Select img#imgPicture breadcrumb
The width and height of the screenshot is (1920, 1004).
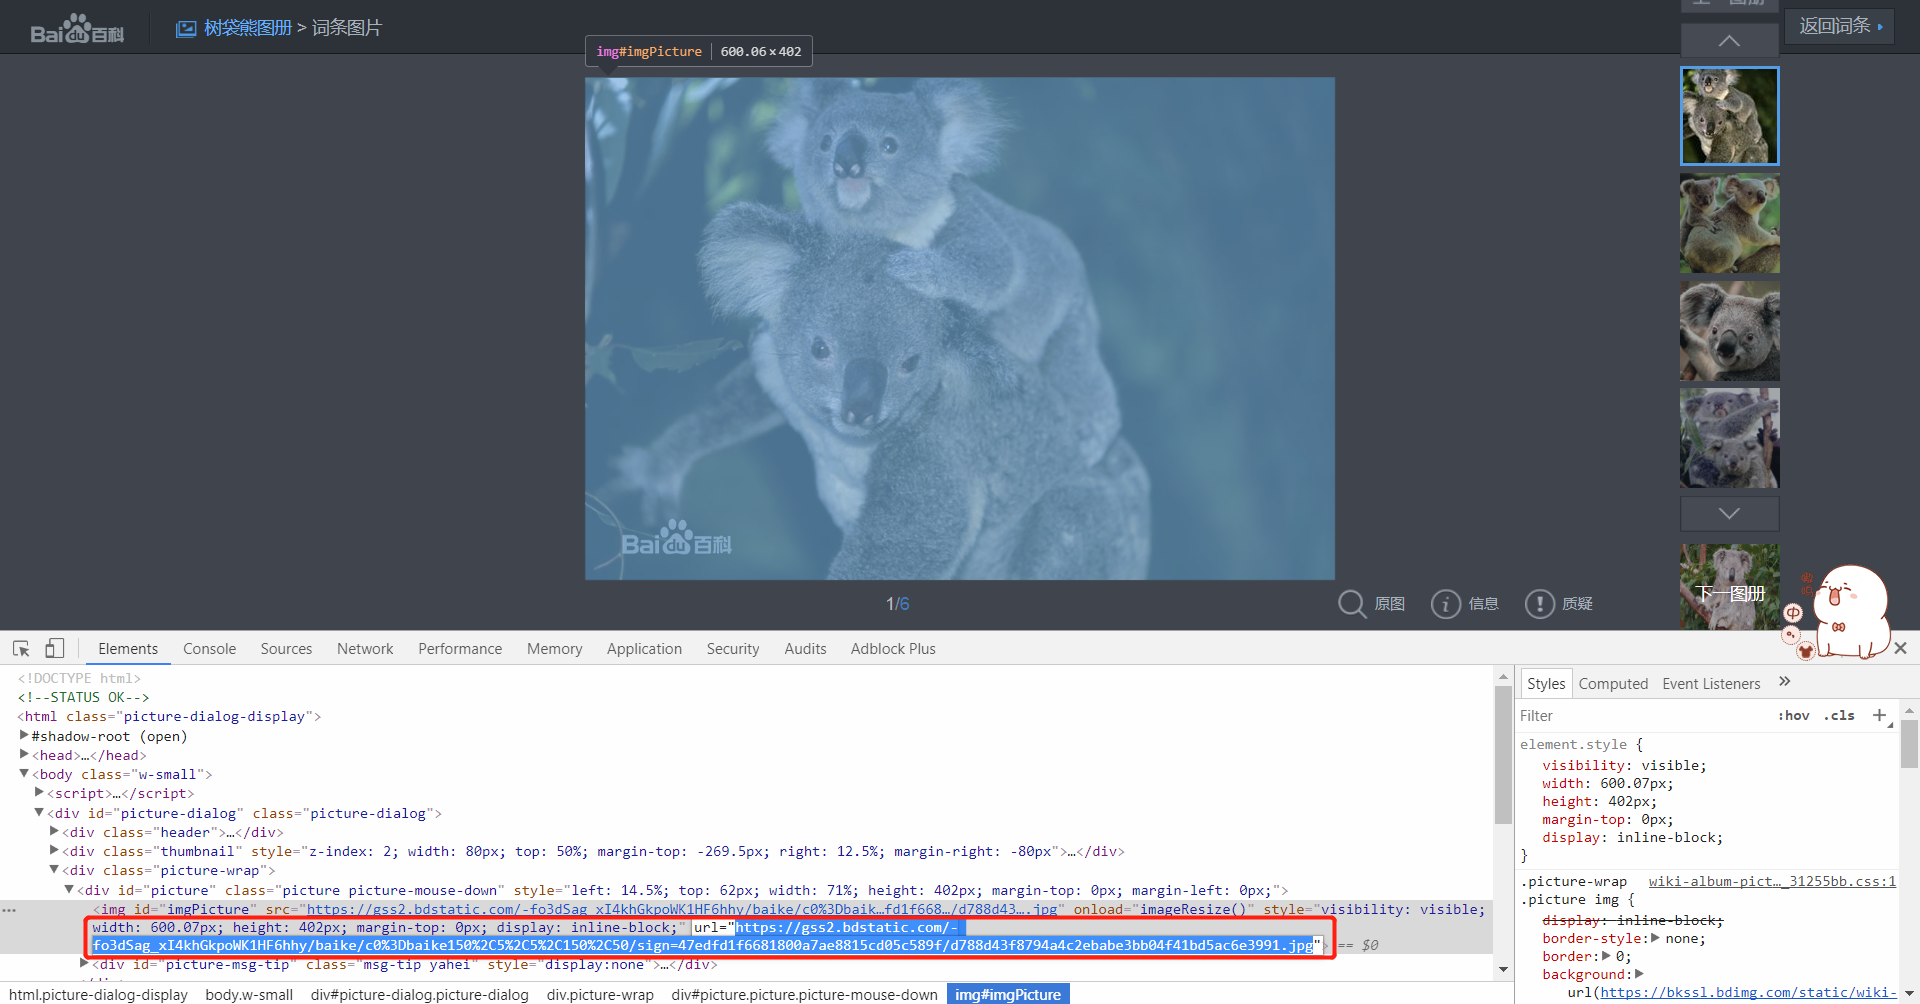1008,995
